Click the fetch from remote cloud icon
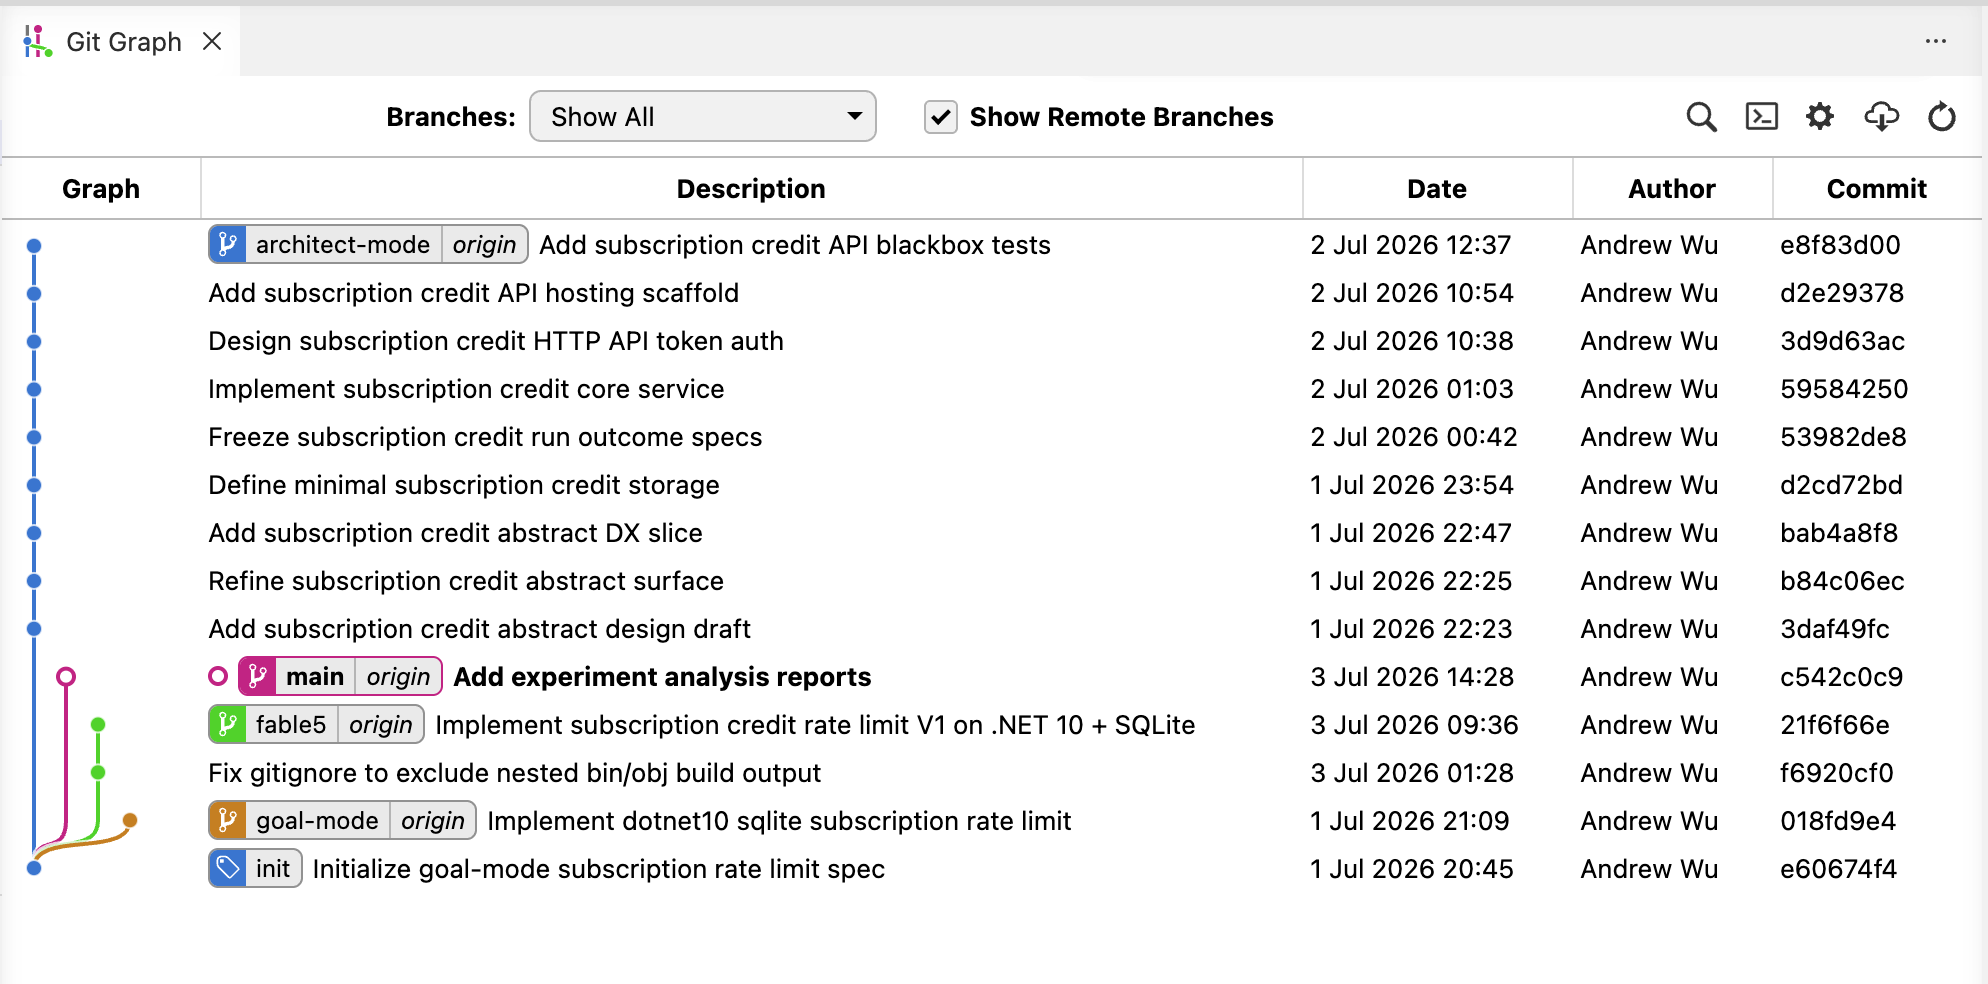 (x=1881, y=117)
